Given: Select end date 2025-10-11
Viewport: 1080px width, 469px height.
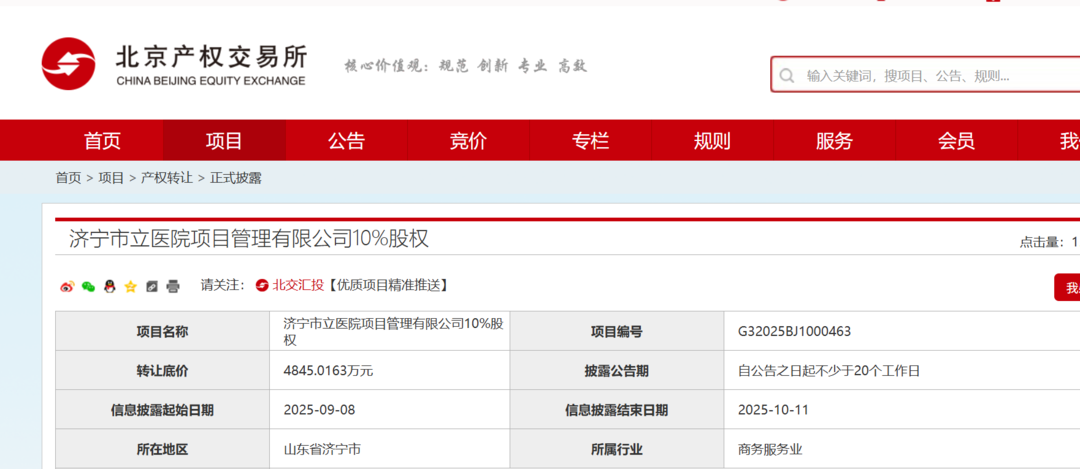Looking at the screenshot, I should (x=773, y=410).
